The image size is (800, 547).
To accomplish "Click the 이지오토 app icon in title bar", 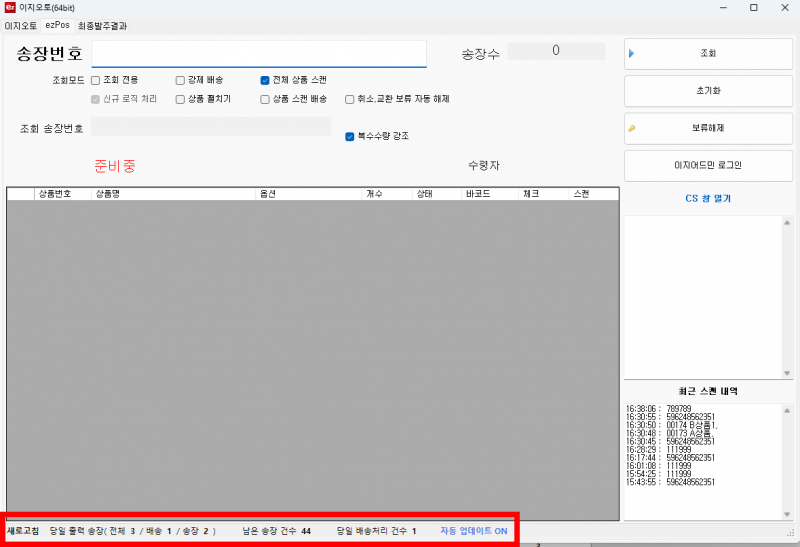I will (x=10, y=7).
